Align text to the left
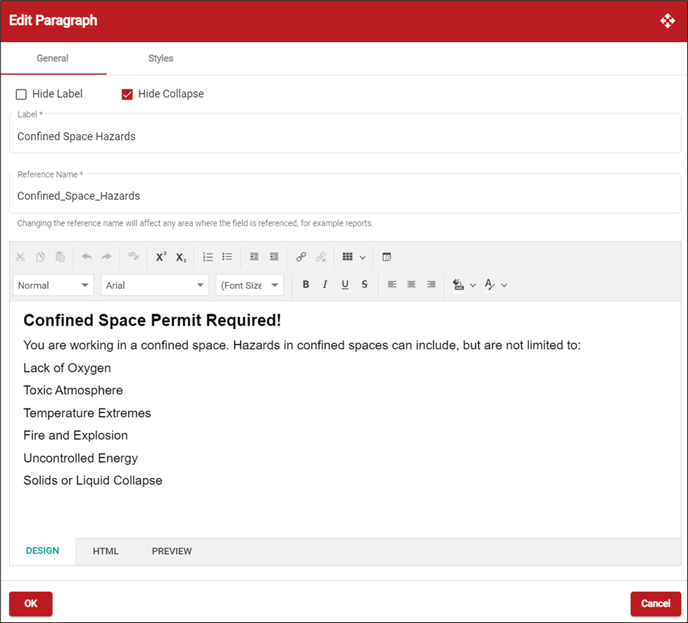 click(x=392, y=284)
